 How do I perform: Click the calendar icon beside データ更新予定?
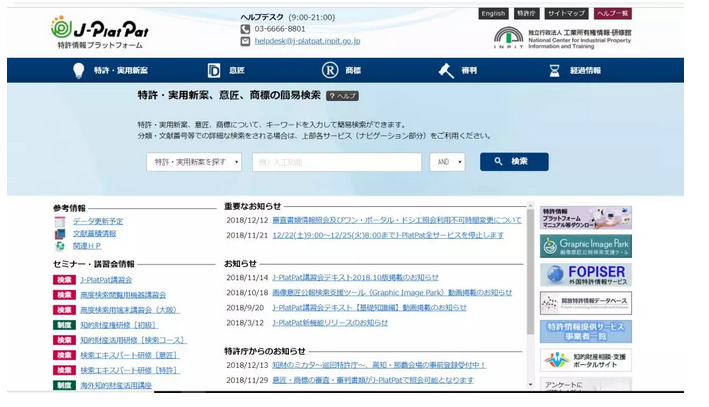[x=60, y=222]
